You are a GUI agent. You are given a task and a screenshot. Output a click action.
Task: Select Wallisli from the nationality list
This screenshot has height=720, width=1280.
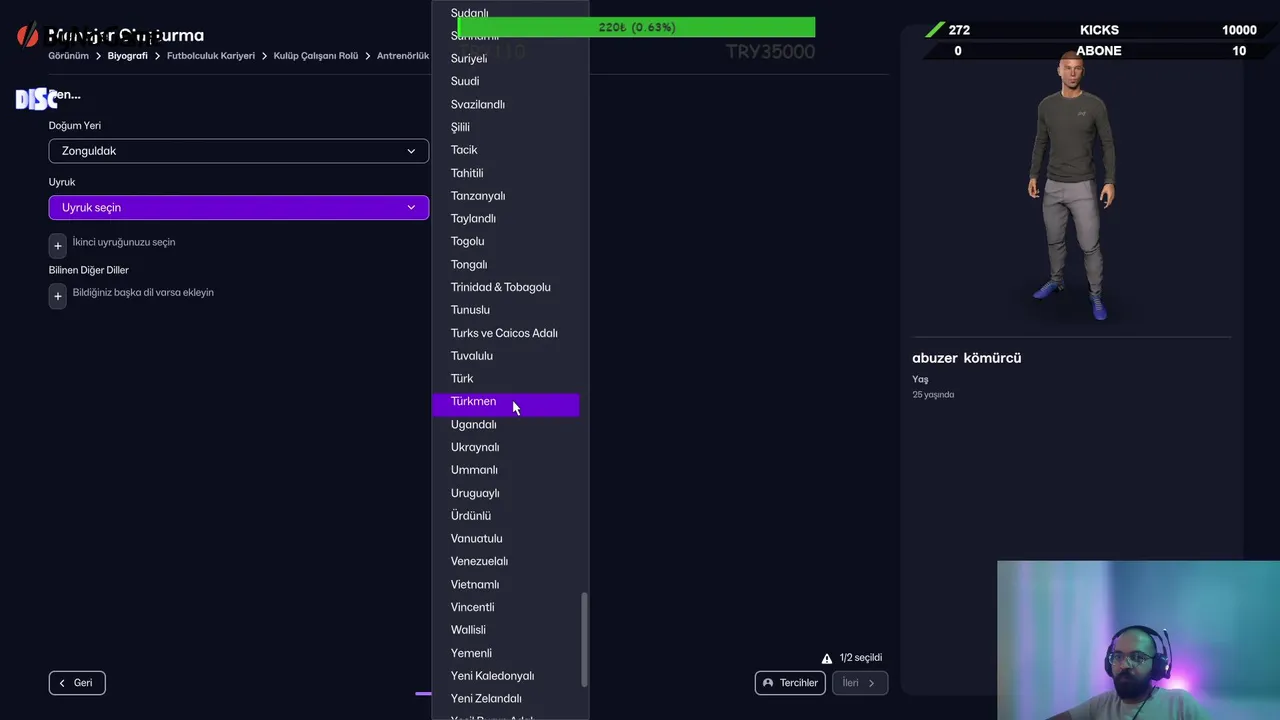(x=505, y=630)
